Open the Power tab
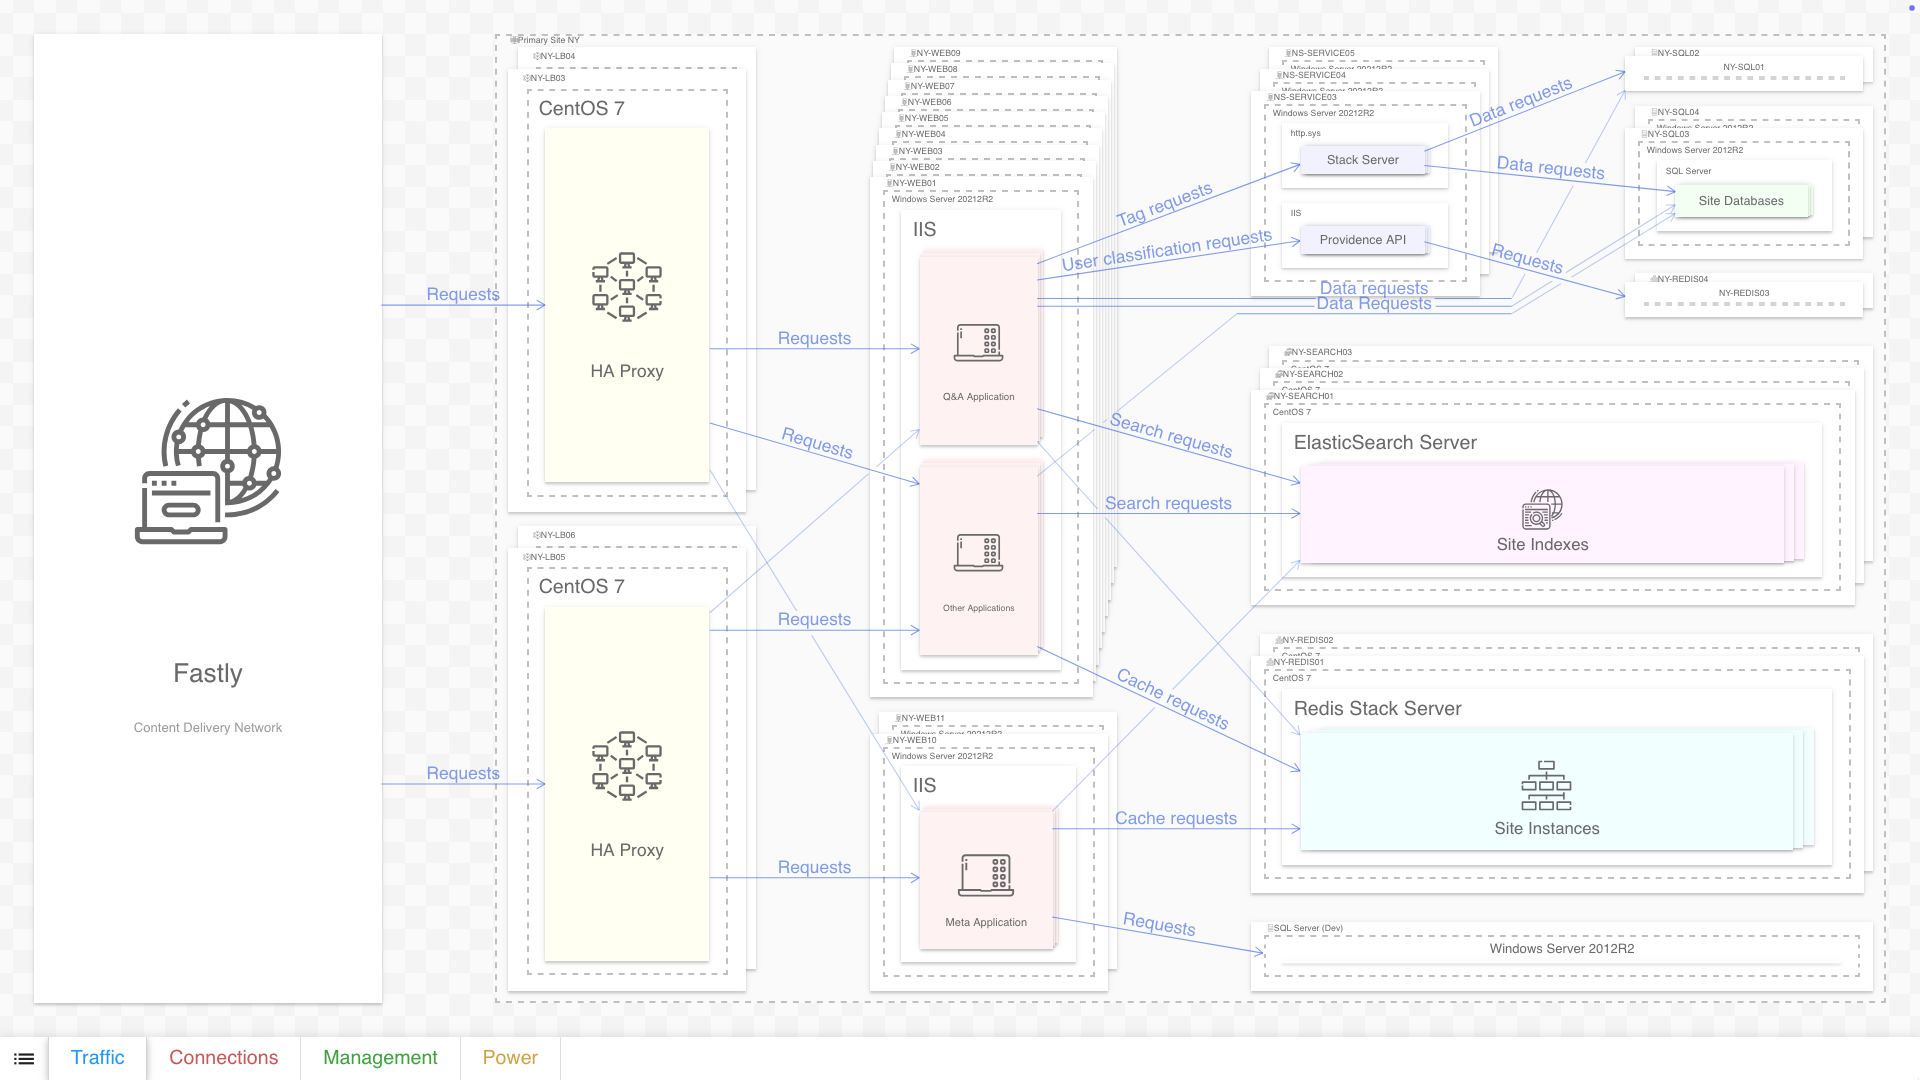The height and width of the screenshot is (1080, 1920). (510, 1058)
